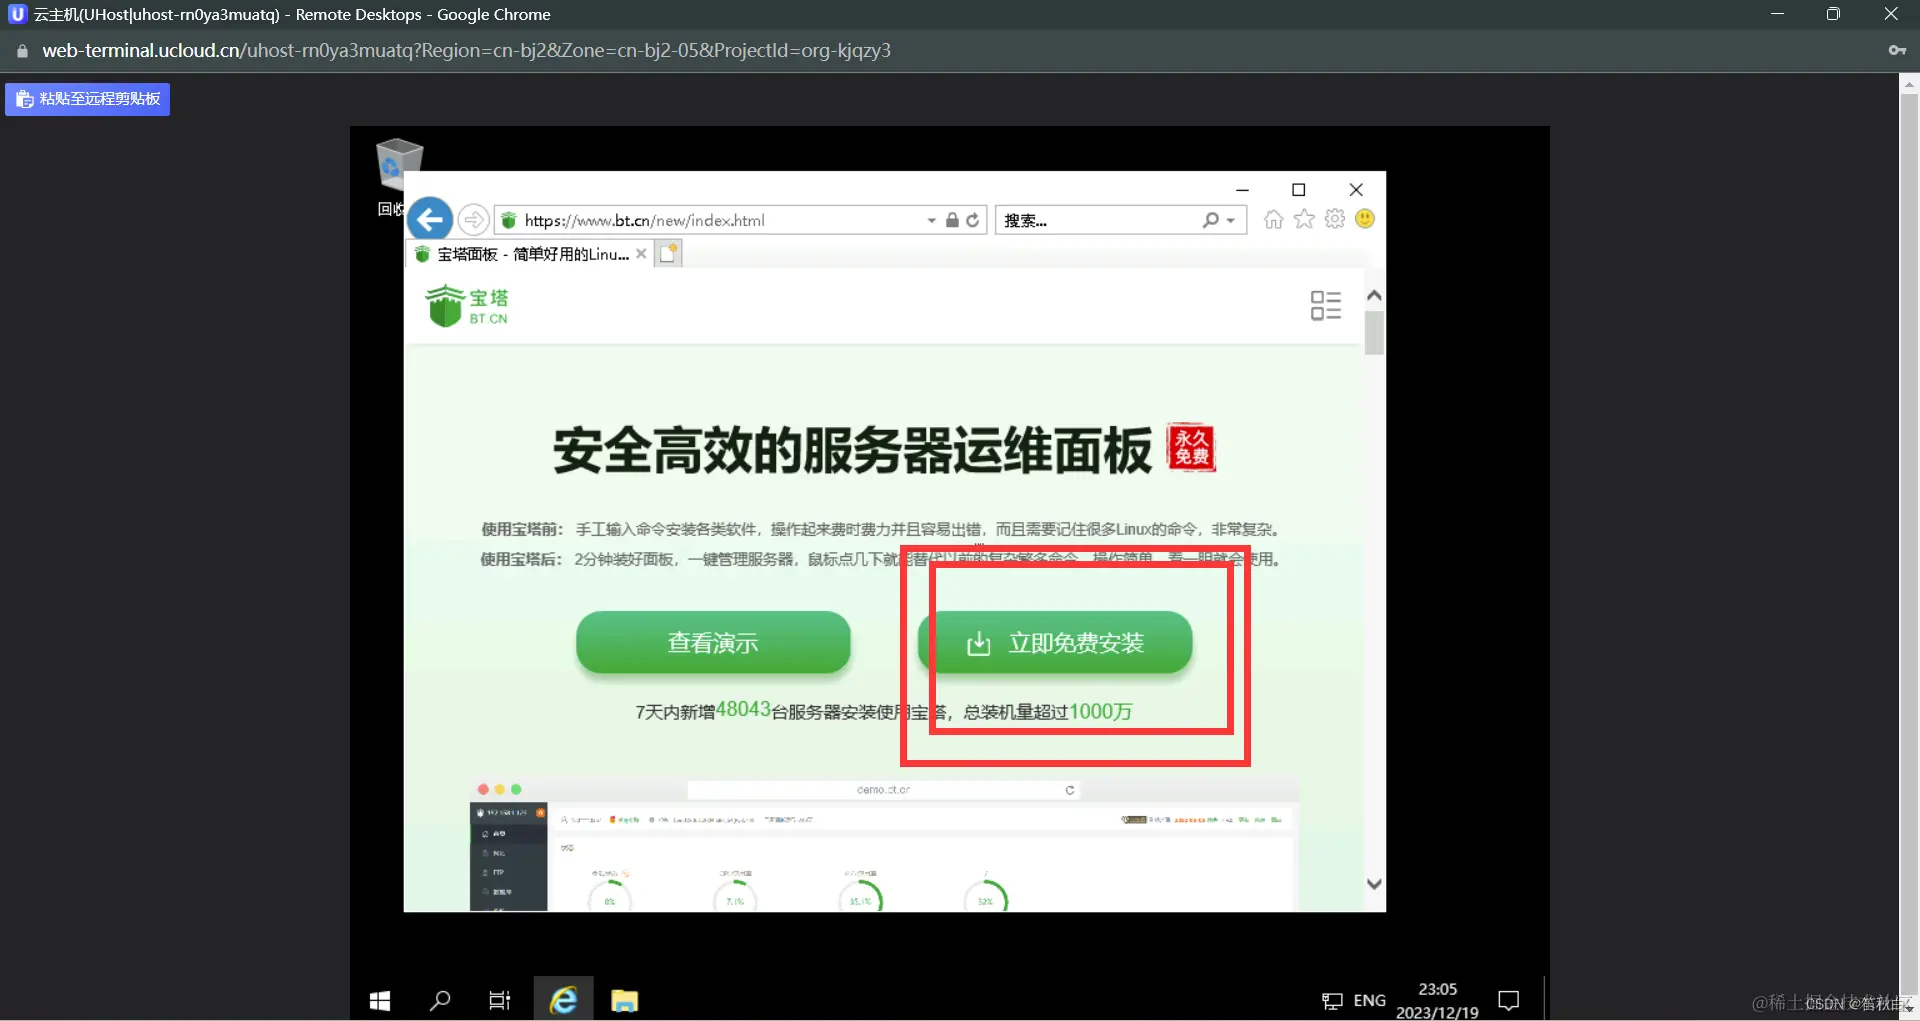This screenshot has width=1920, height=1021.
Task: Refresh the page with the reload icon
Action: pos(973,220)
